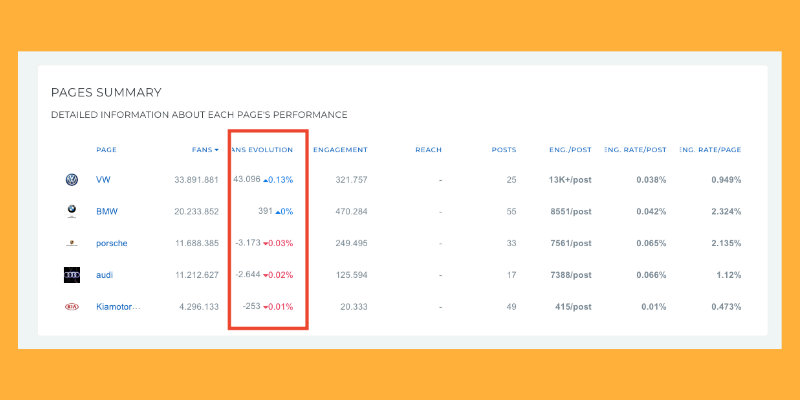Select BMW fans value 20.233.852
The image size is (800, 400).
point(196,211)
